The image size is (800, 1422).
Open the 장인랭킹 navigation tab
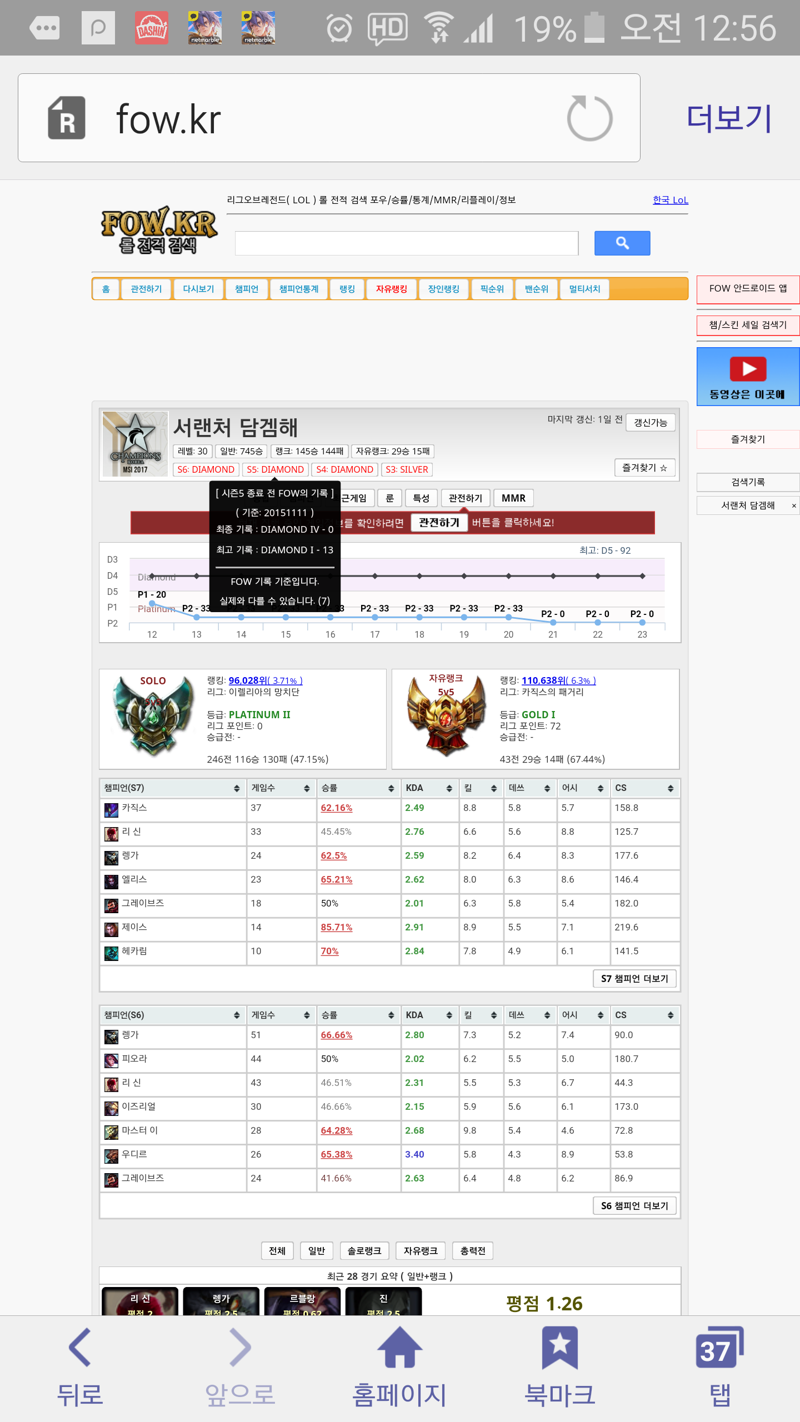pos(443,289)
